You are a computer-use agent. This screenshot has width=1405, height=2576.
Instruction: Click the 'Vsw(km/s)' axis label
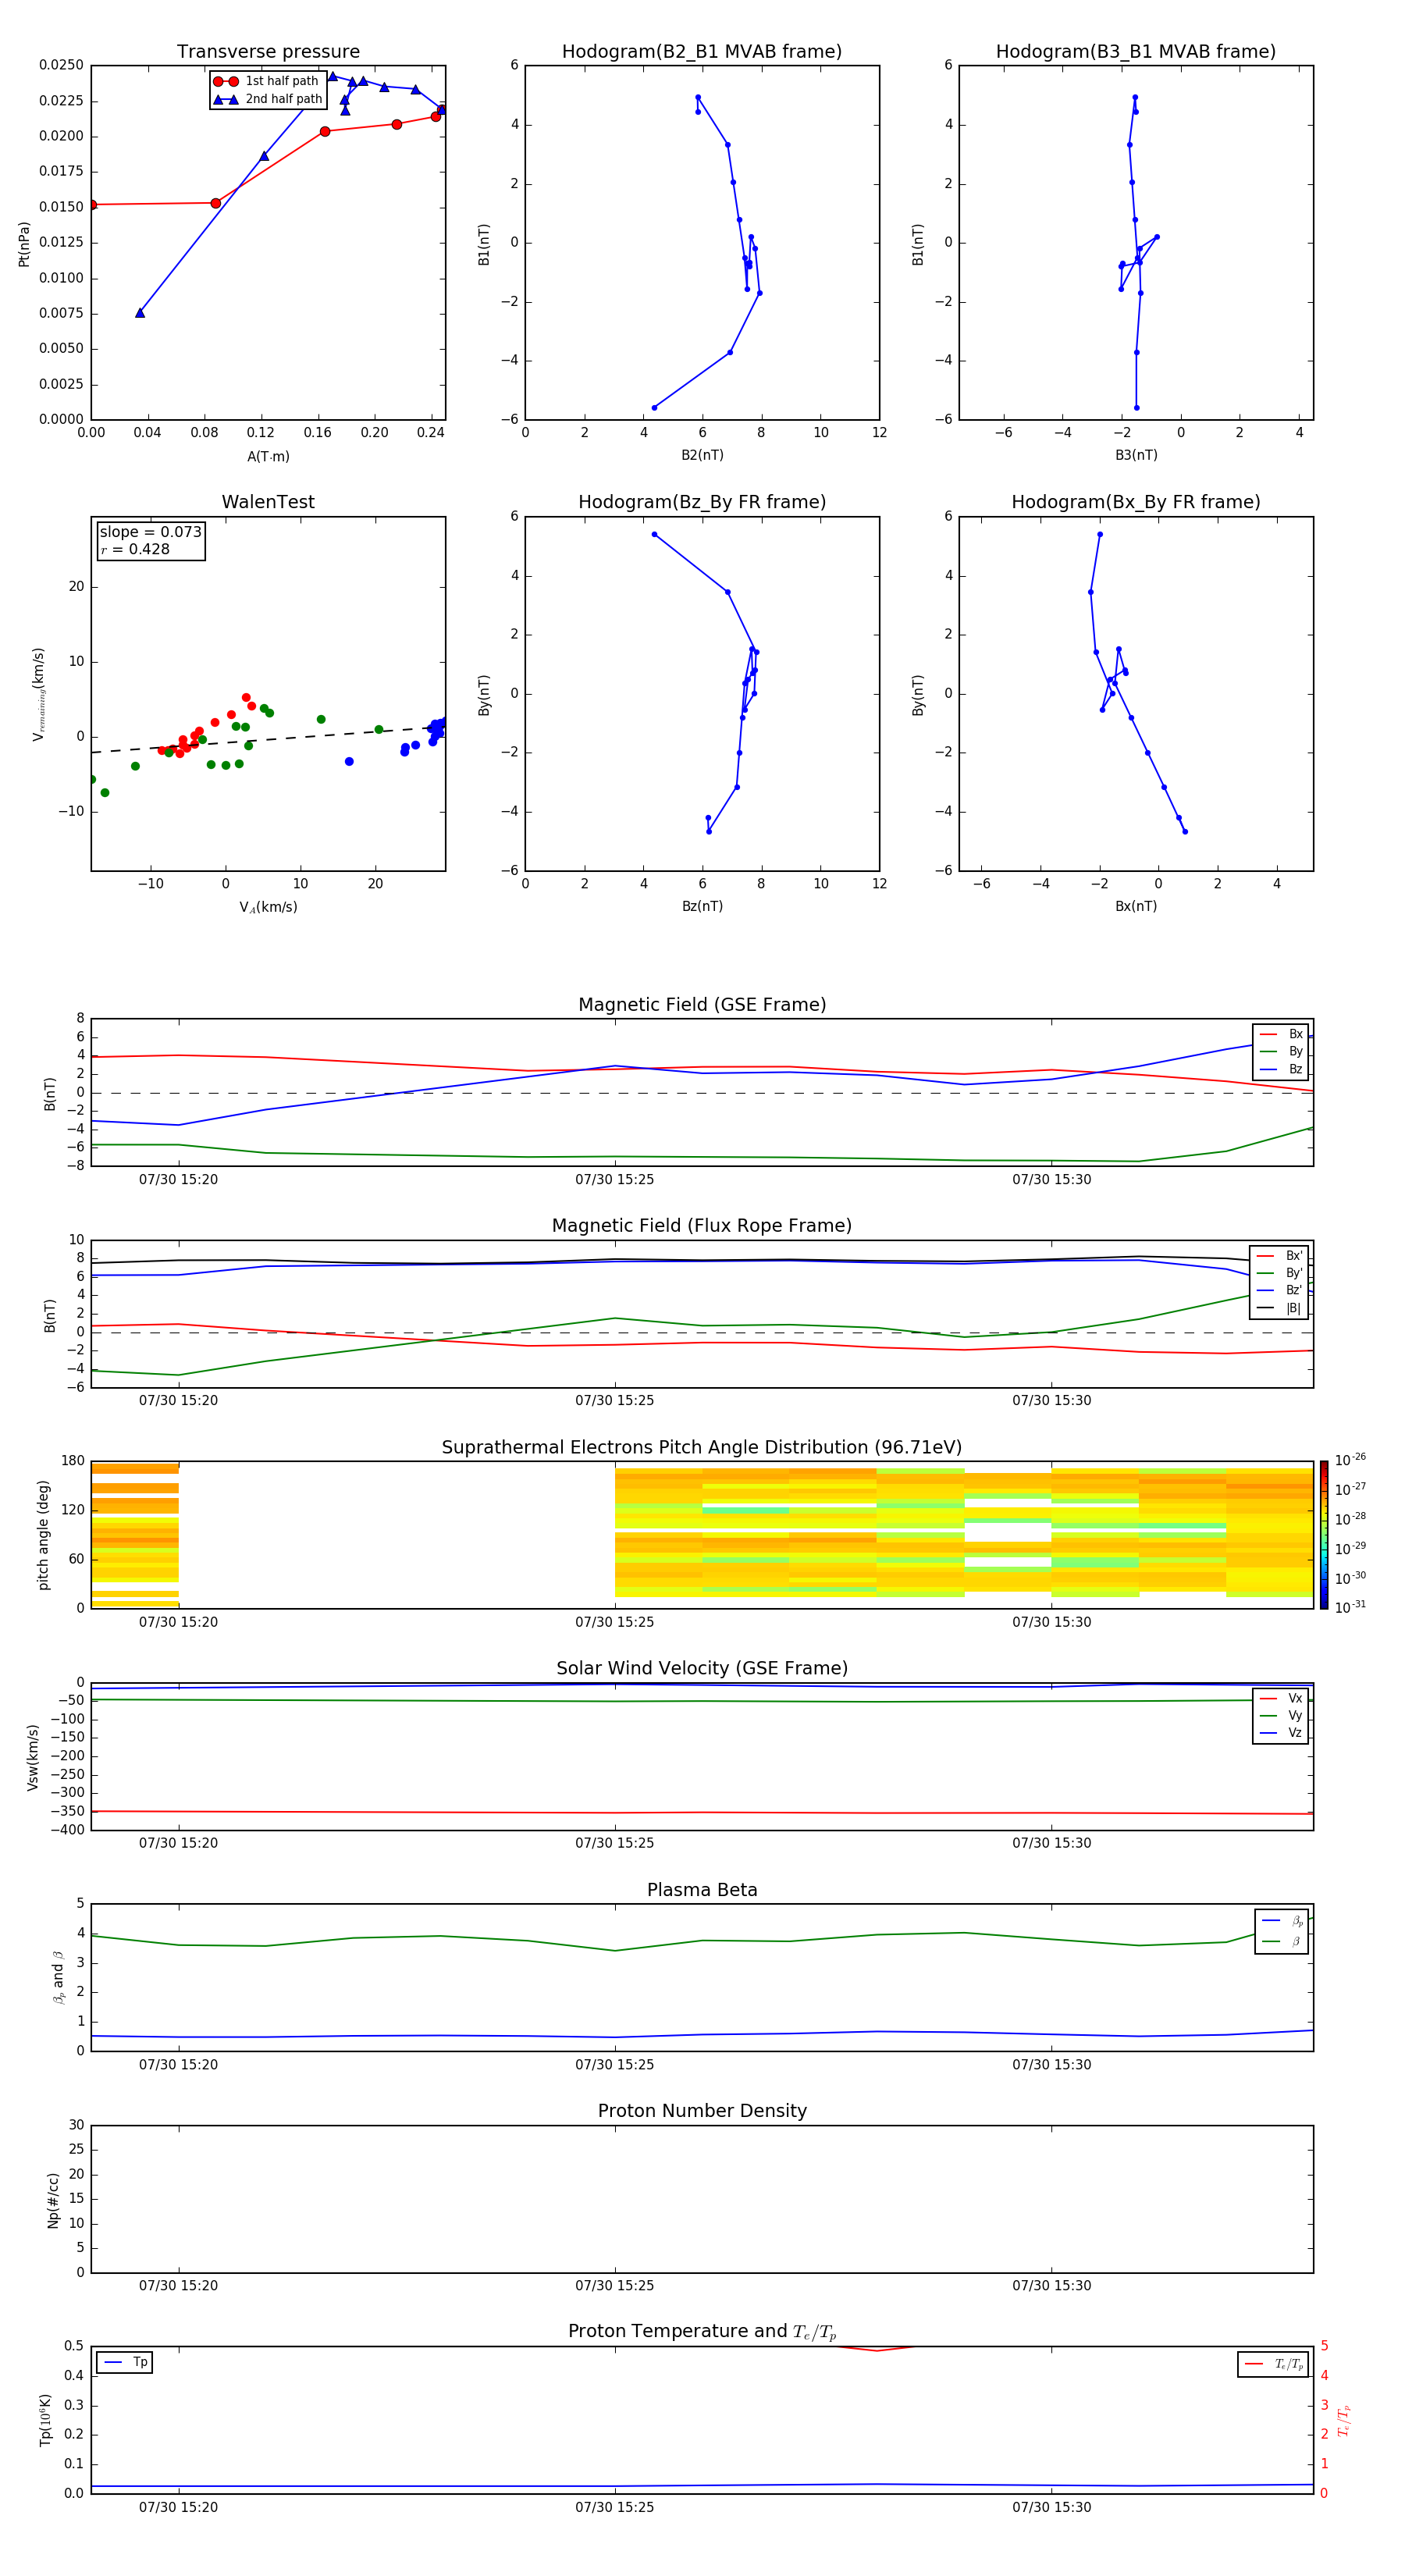(33, 1757)
